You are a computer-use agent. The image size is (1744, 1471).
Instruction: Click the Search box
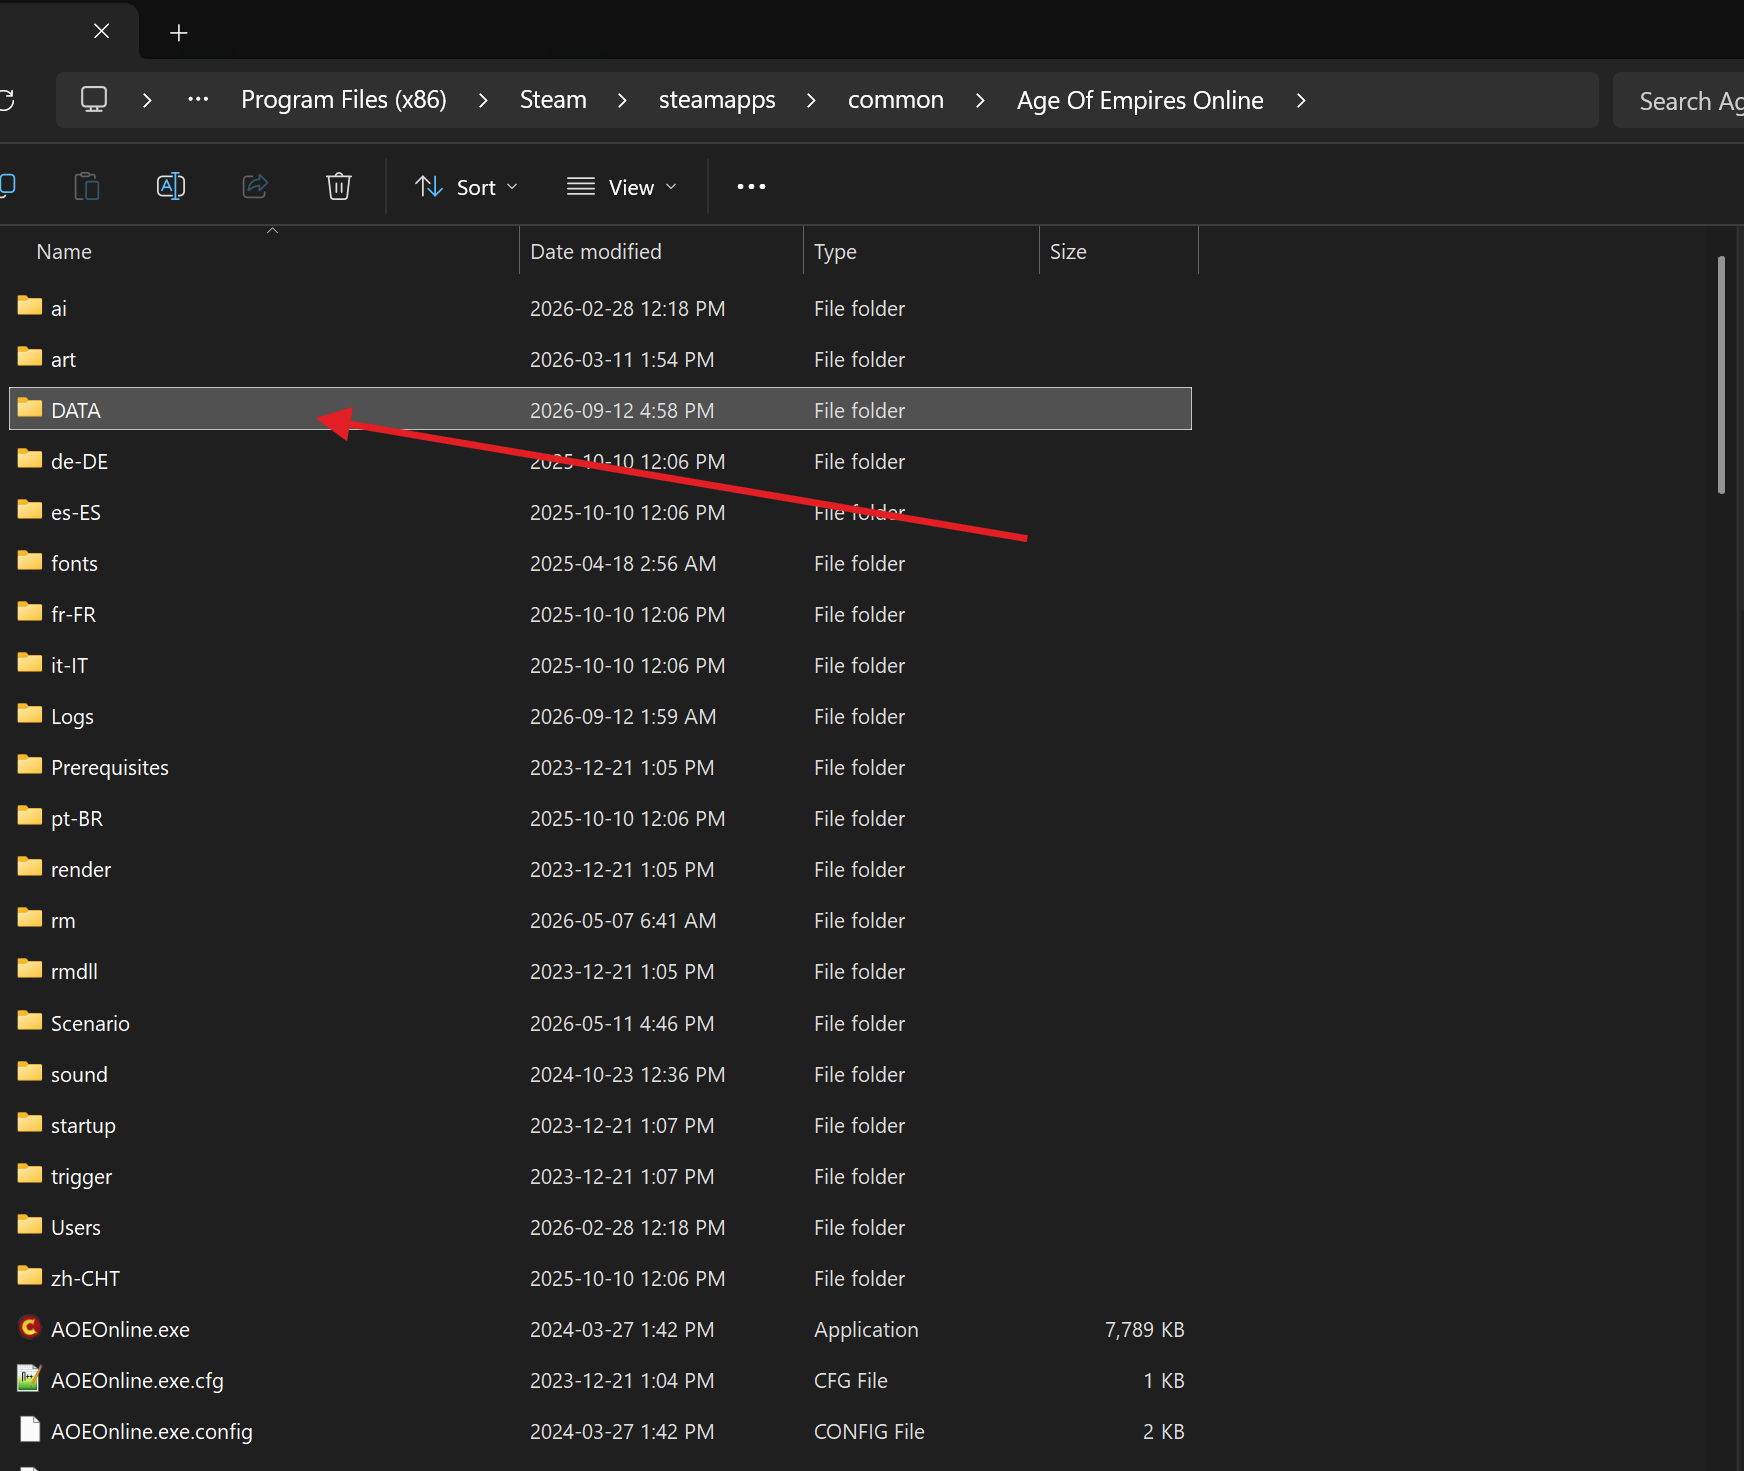pyautogui.click(x=1678, y=100)
